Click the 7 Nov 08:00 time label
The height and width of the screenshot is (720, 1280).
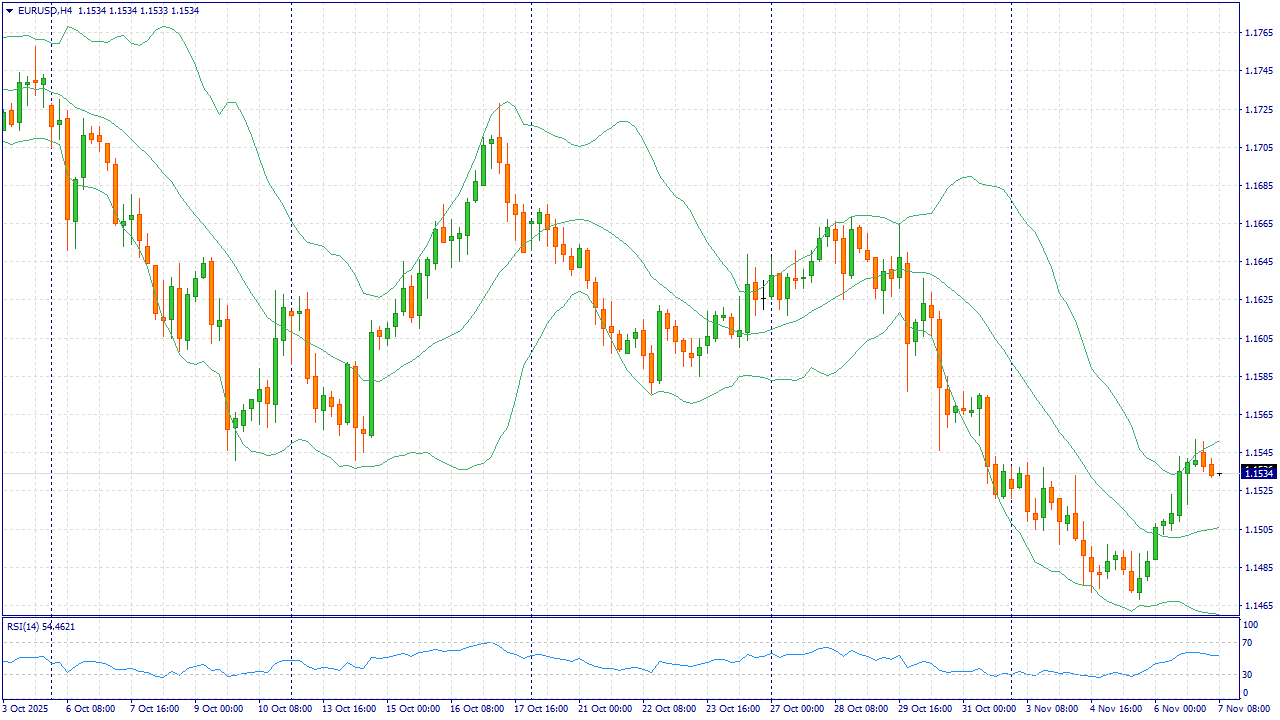click(1245, 708)
